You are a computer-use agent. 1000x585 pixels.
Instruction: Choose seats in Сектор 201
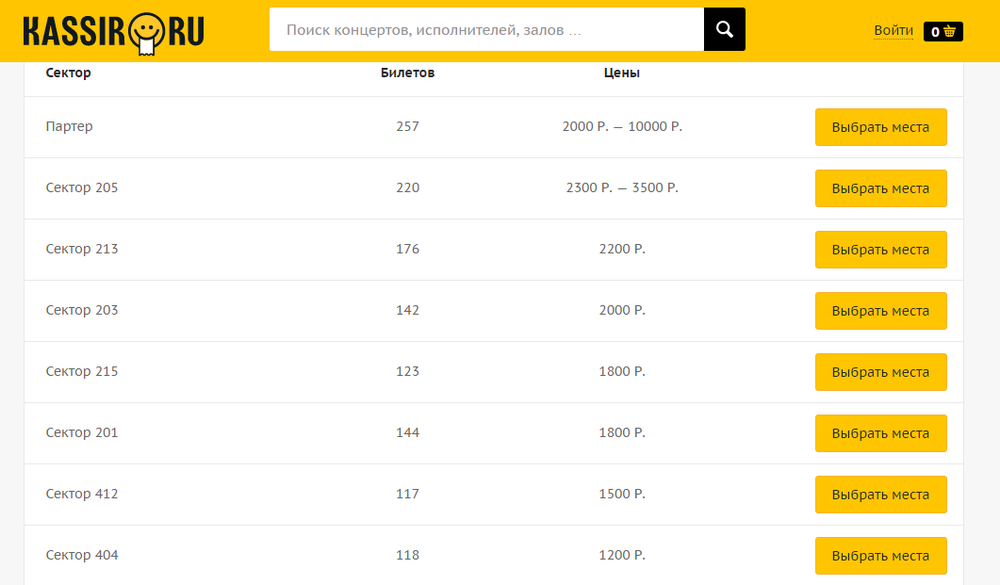[x=880, y=433]
